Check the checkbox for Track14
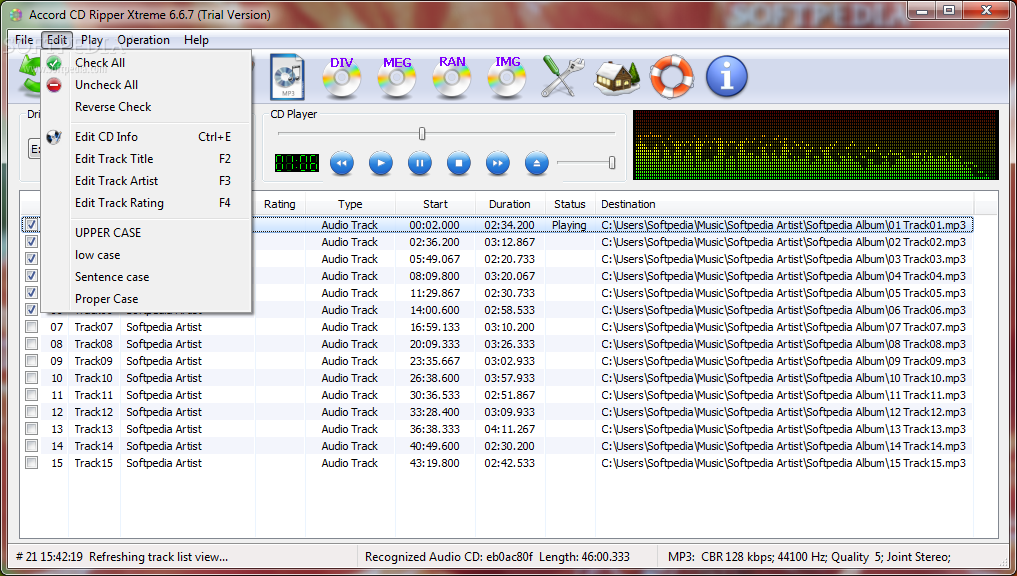 (x=31, y=445)
